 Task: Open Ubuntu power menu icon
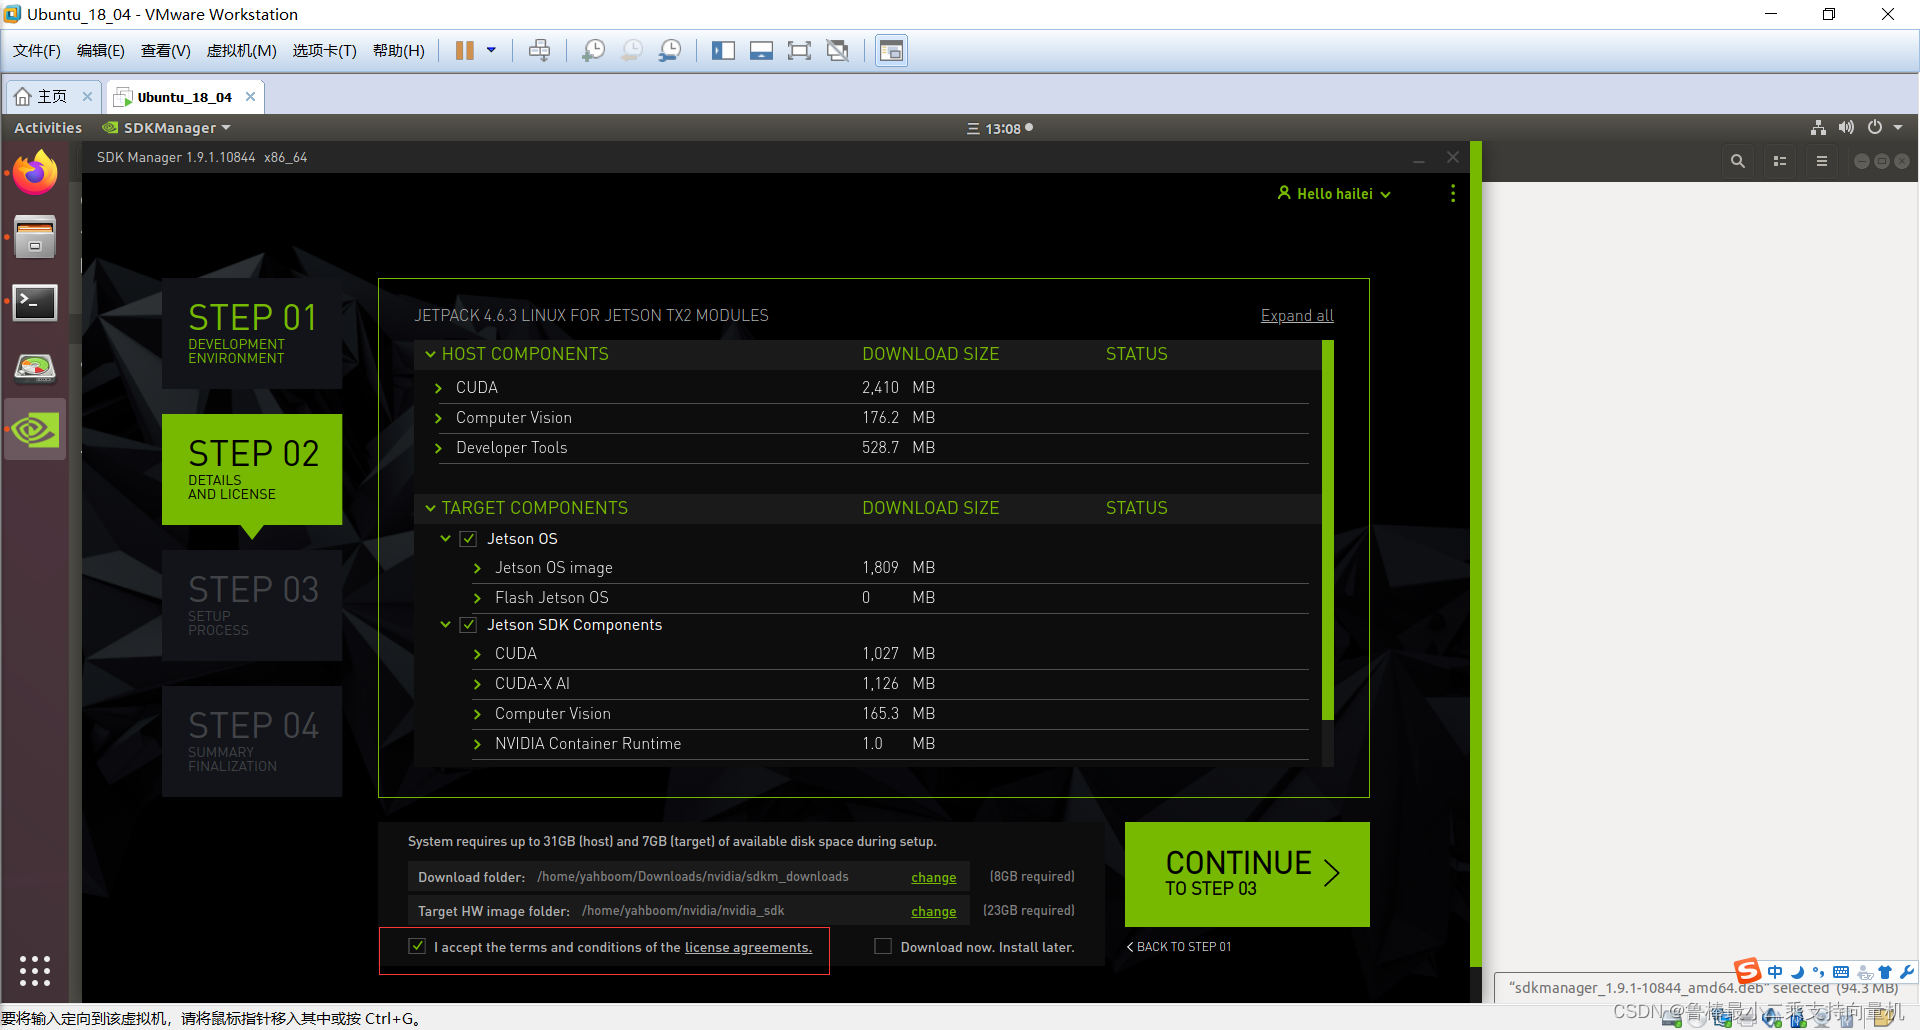(1875, 128)
